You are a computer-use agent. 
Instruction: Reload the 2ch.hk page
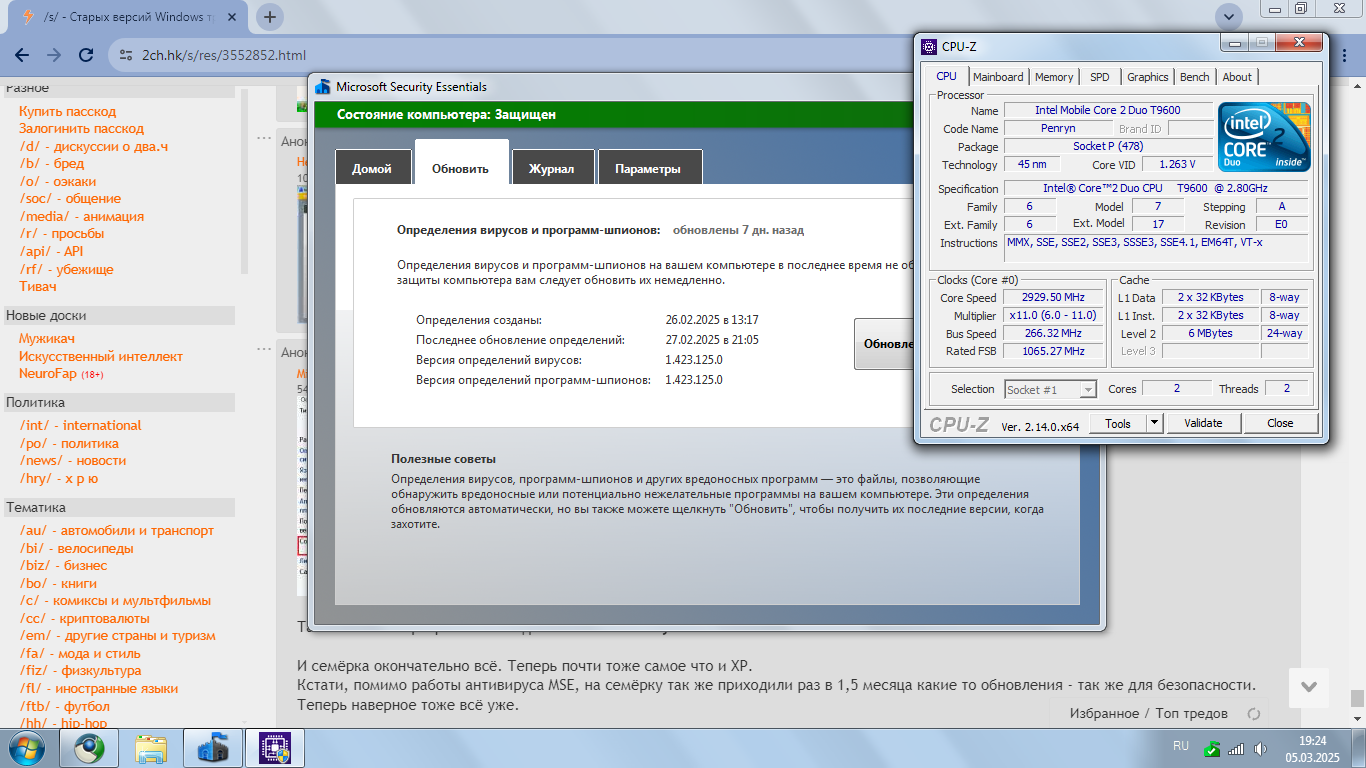[86, 55]
